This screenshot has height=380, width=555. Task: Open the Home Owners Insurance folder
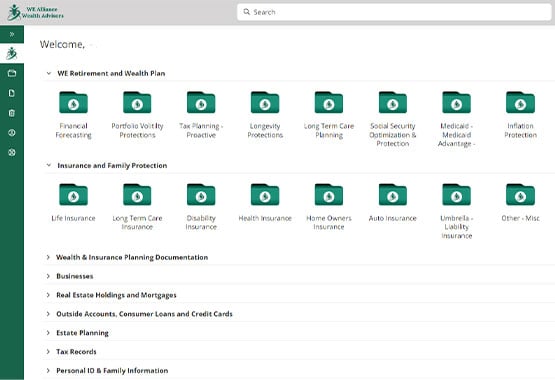pyautogui.click(x=328, y=195)
